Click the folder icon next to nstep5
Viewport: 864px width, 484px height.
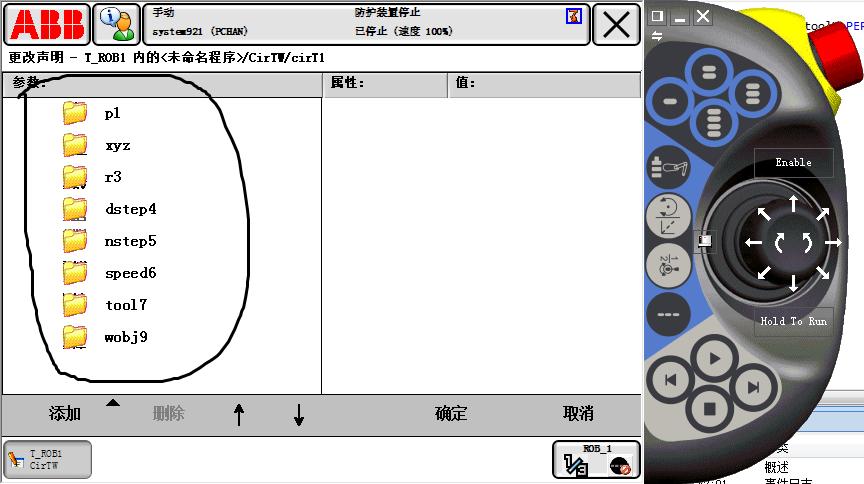coord(74,241)
